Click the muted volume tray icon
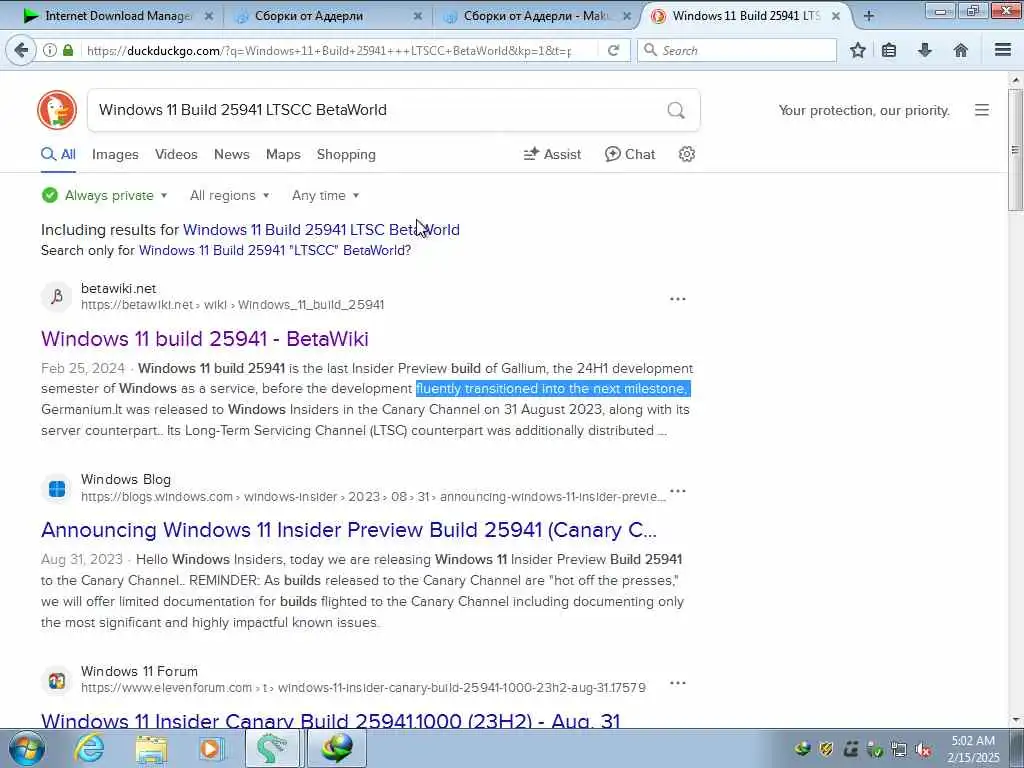Viewport: 1024px width, 768px height. (923, 750)
